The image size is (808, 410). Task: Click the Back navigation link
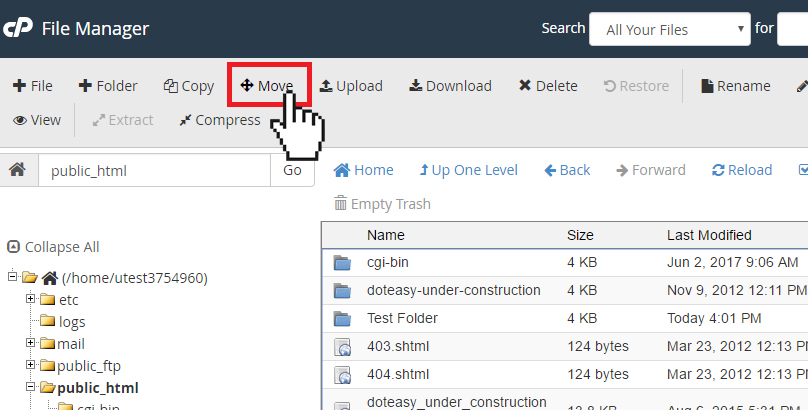(x=567, y=170)
